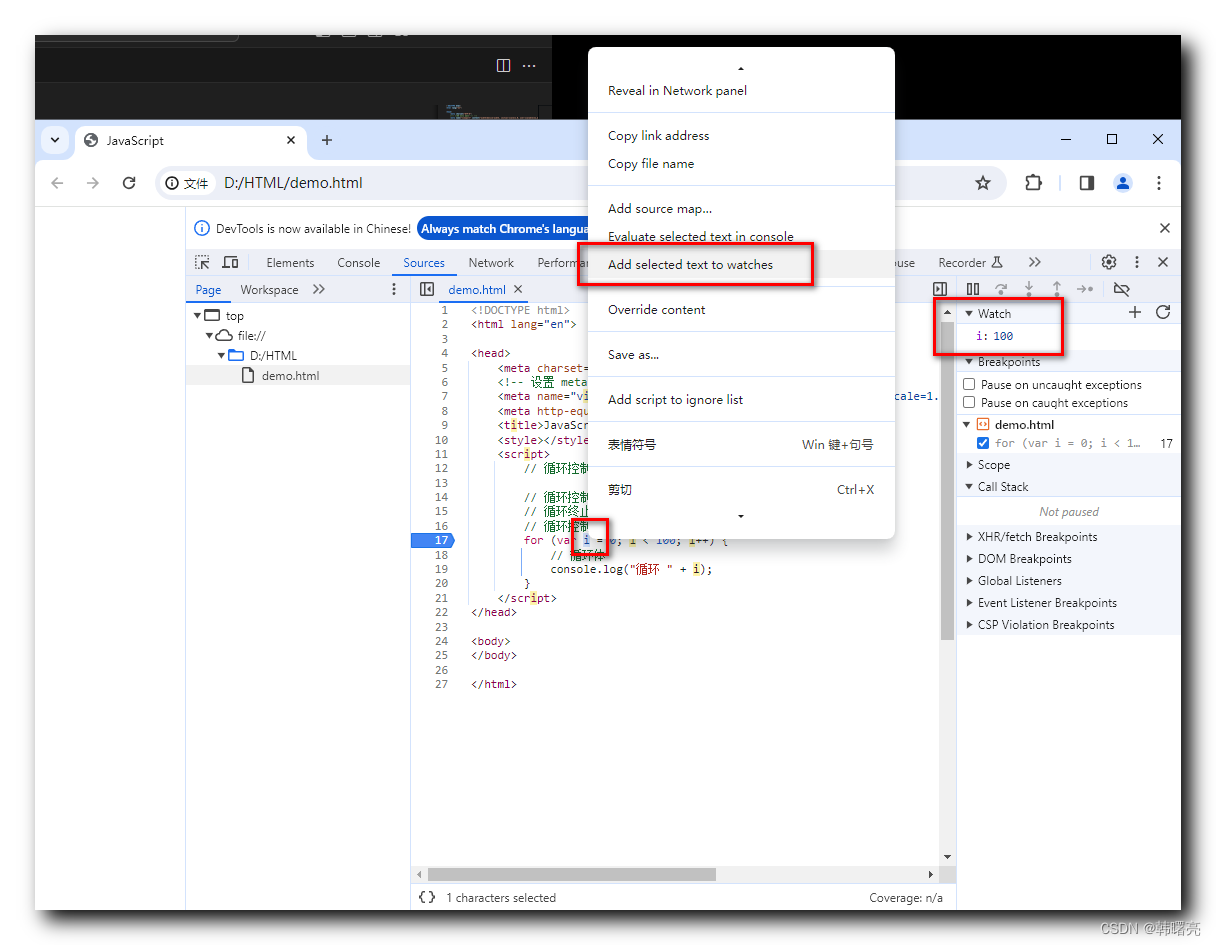Collapse the D:/HTML folder node

click(222, 355)
